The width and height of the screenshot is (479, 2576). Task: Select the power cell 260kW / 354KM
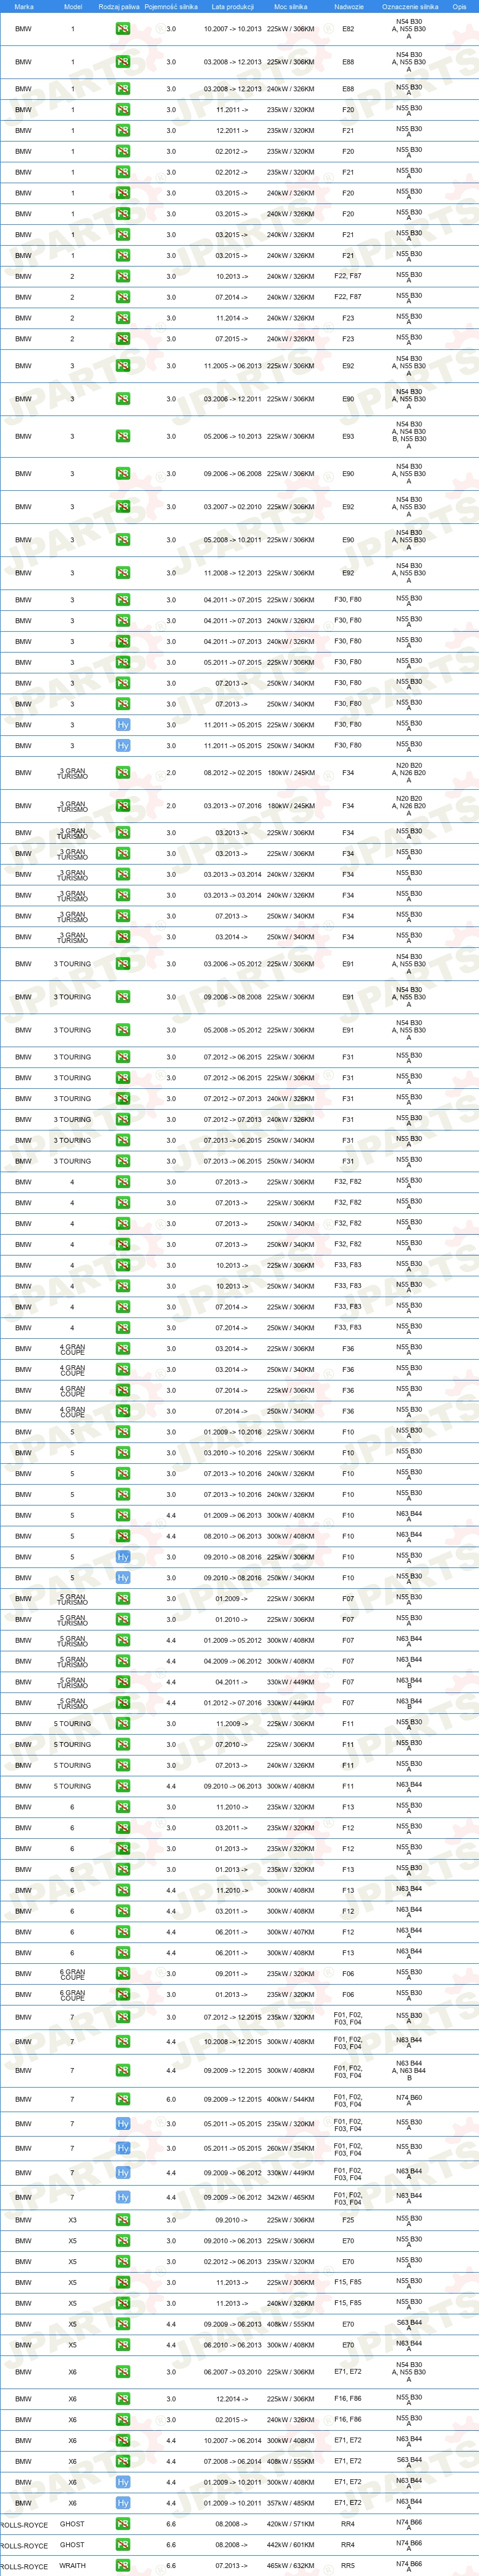[290, 2149]
